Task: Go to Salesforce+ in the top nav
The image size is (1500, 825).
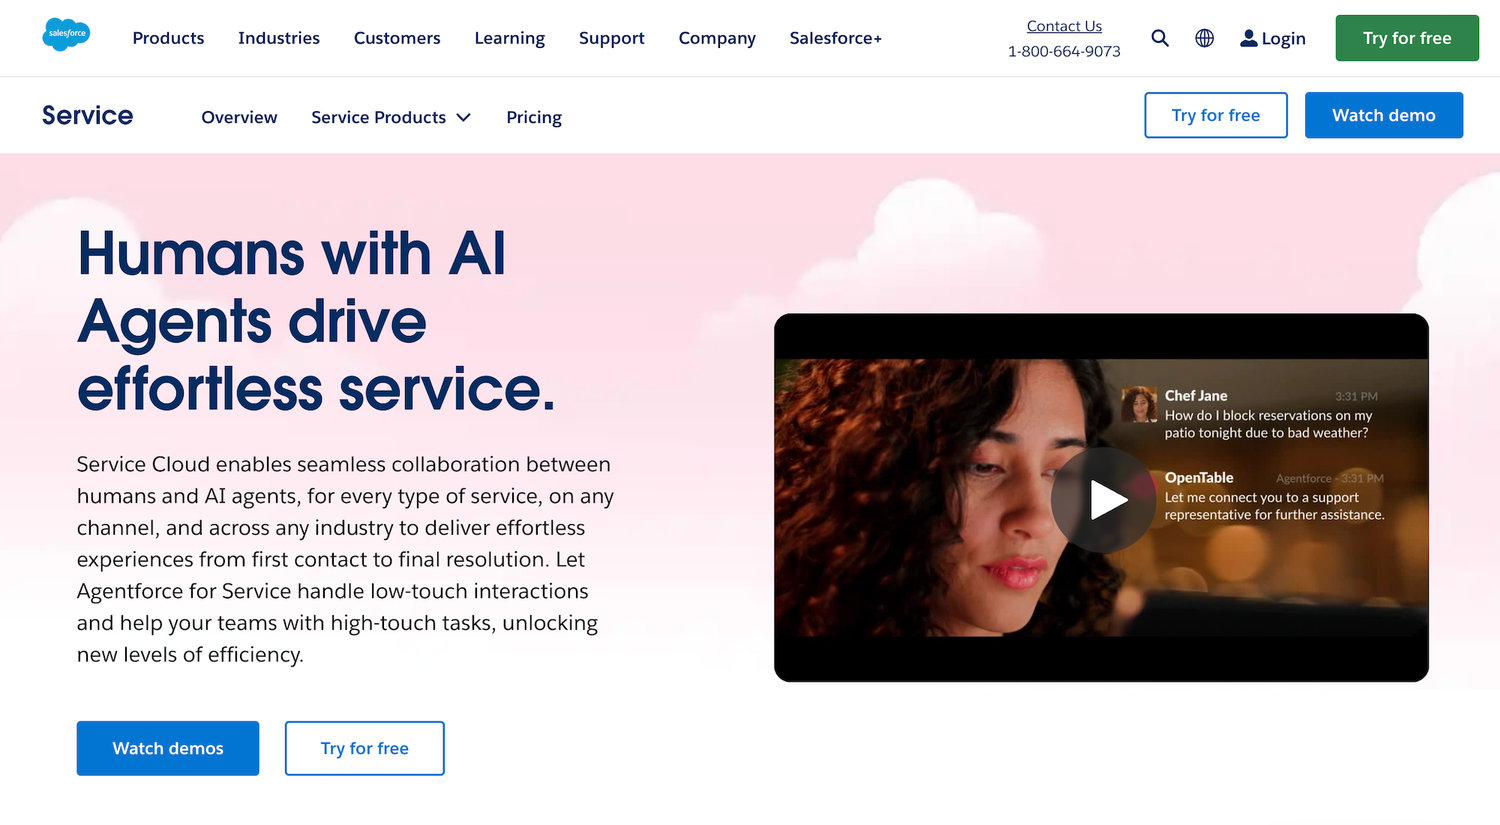Action: 836,38
